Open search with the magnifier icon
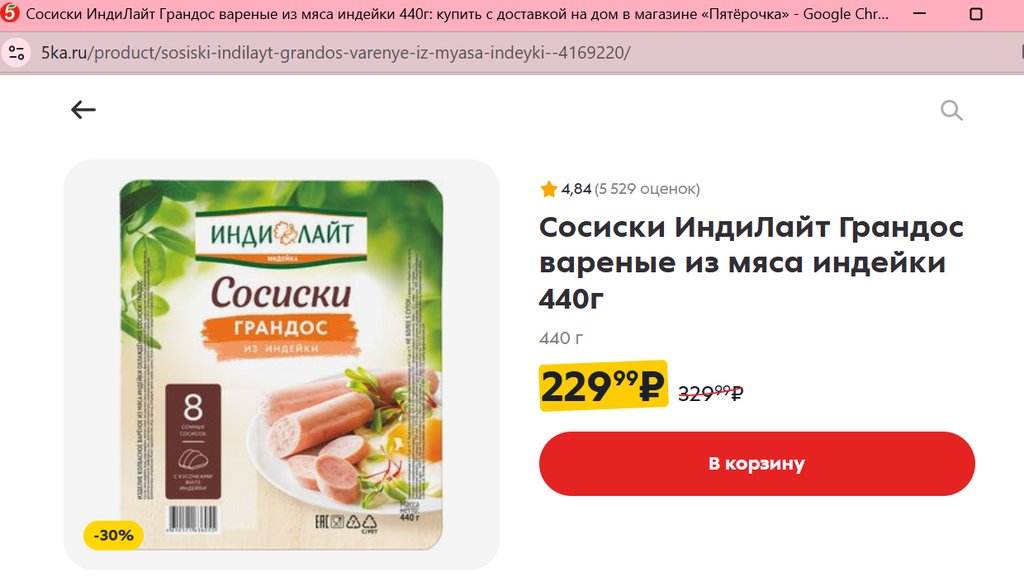The height and width of the screenshot is (576, 1024). (x=952, y=110)
